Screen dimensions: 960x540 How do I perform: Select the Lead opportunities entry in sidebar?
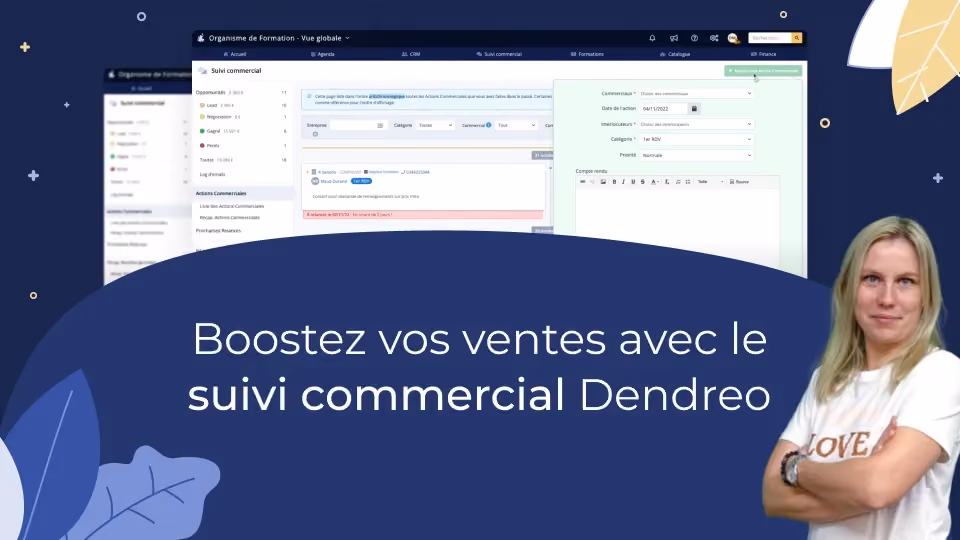242,105
